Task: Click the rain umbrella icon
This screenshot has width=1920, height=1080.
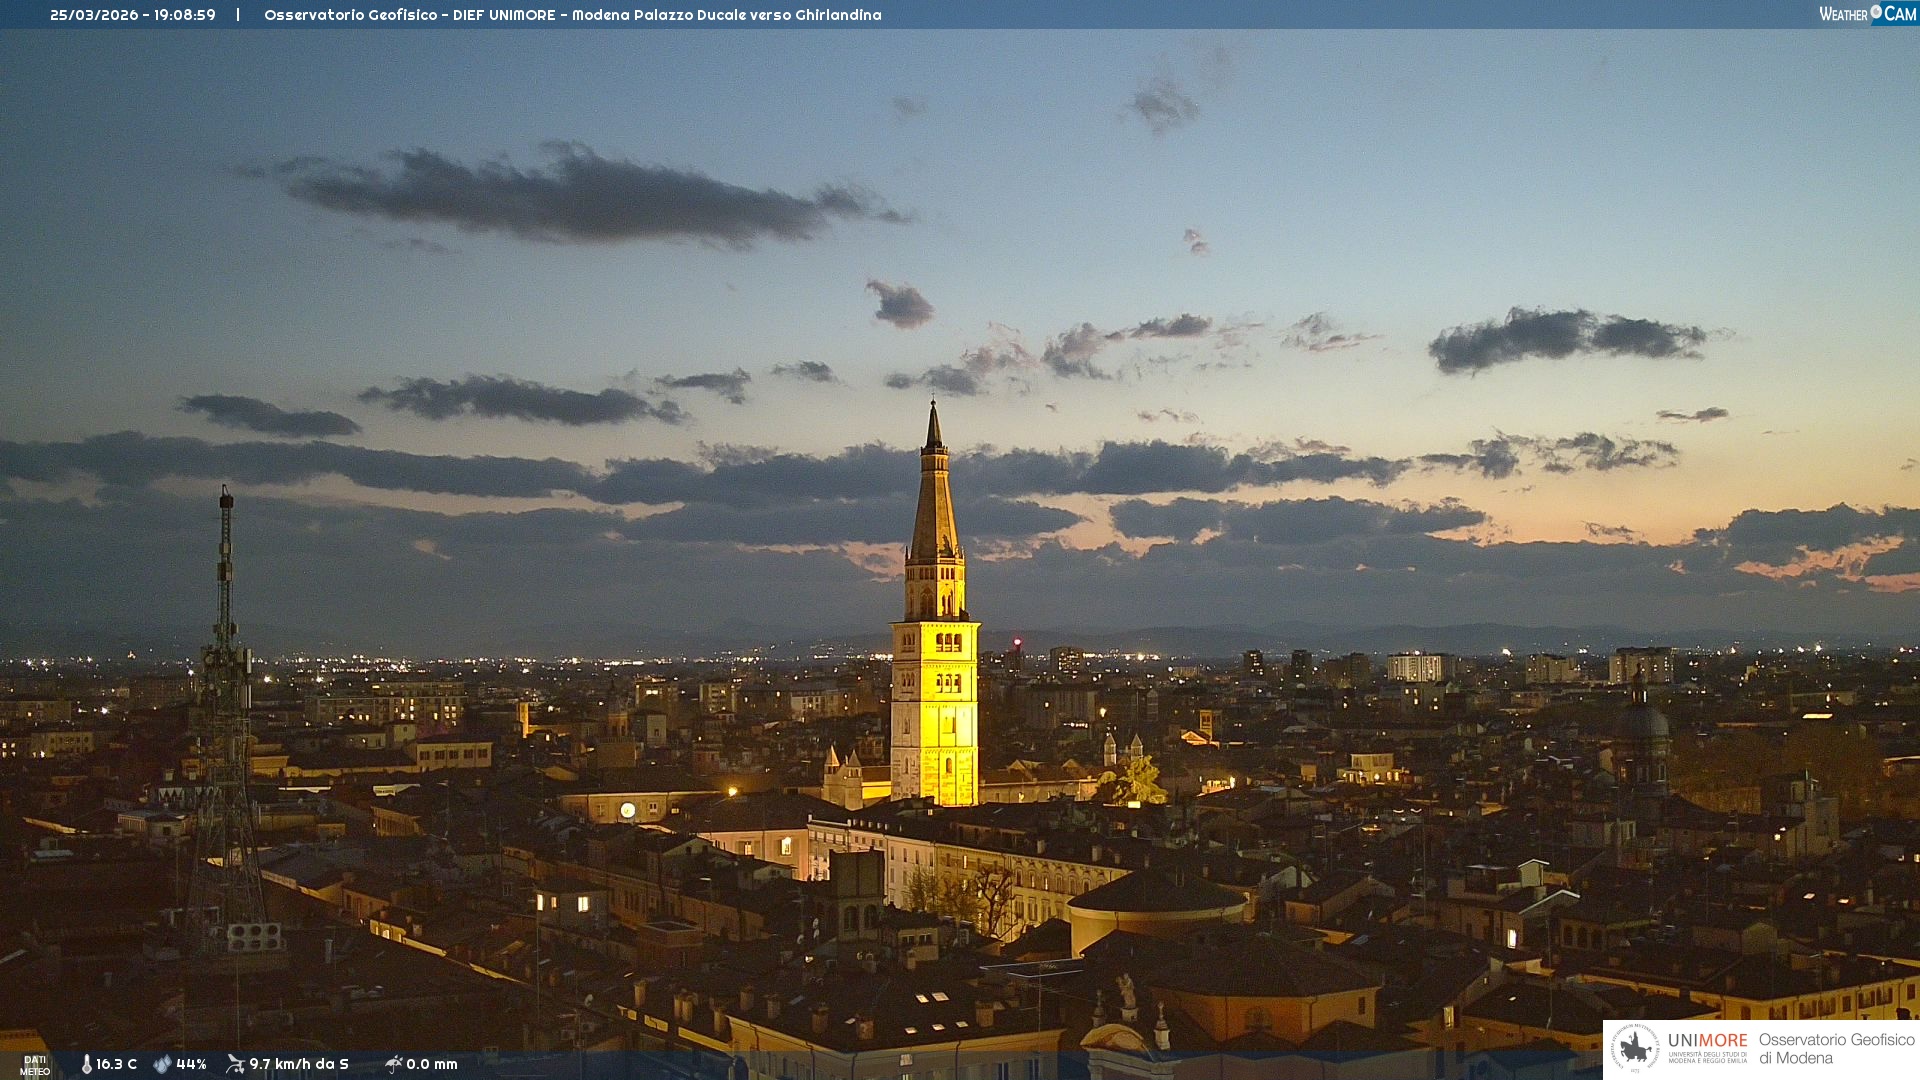Action: point(393,1064)
